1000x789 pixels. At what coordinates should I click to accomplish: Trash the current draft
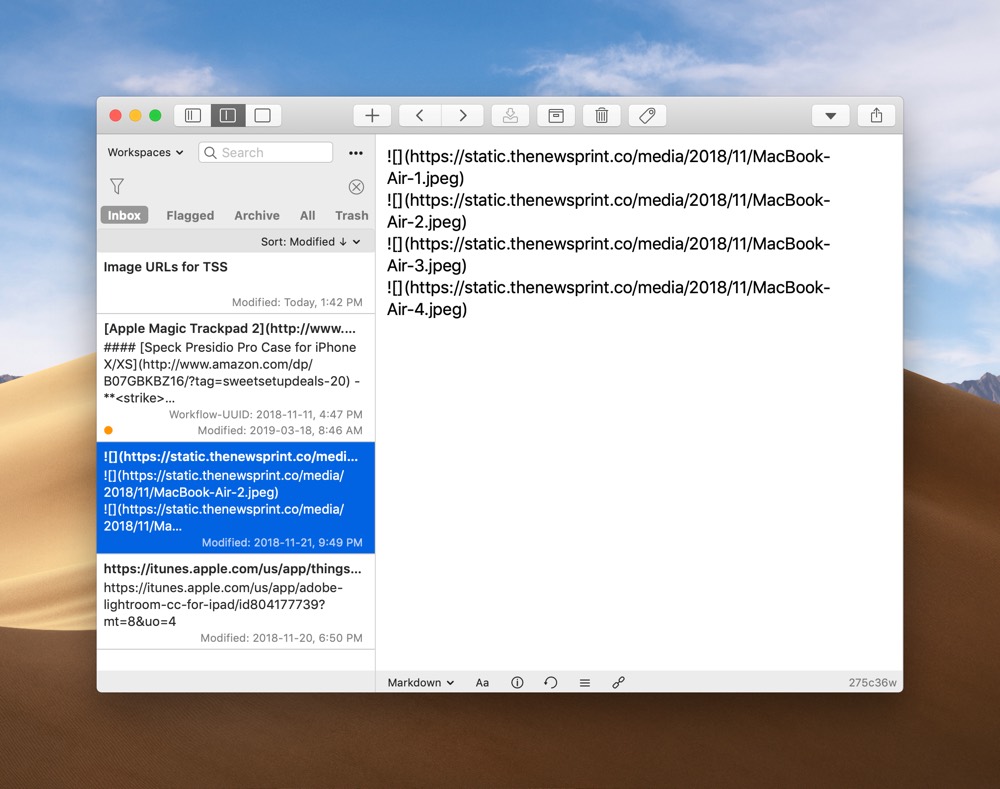601,115
